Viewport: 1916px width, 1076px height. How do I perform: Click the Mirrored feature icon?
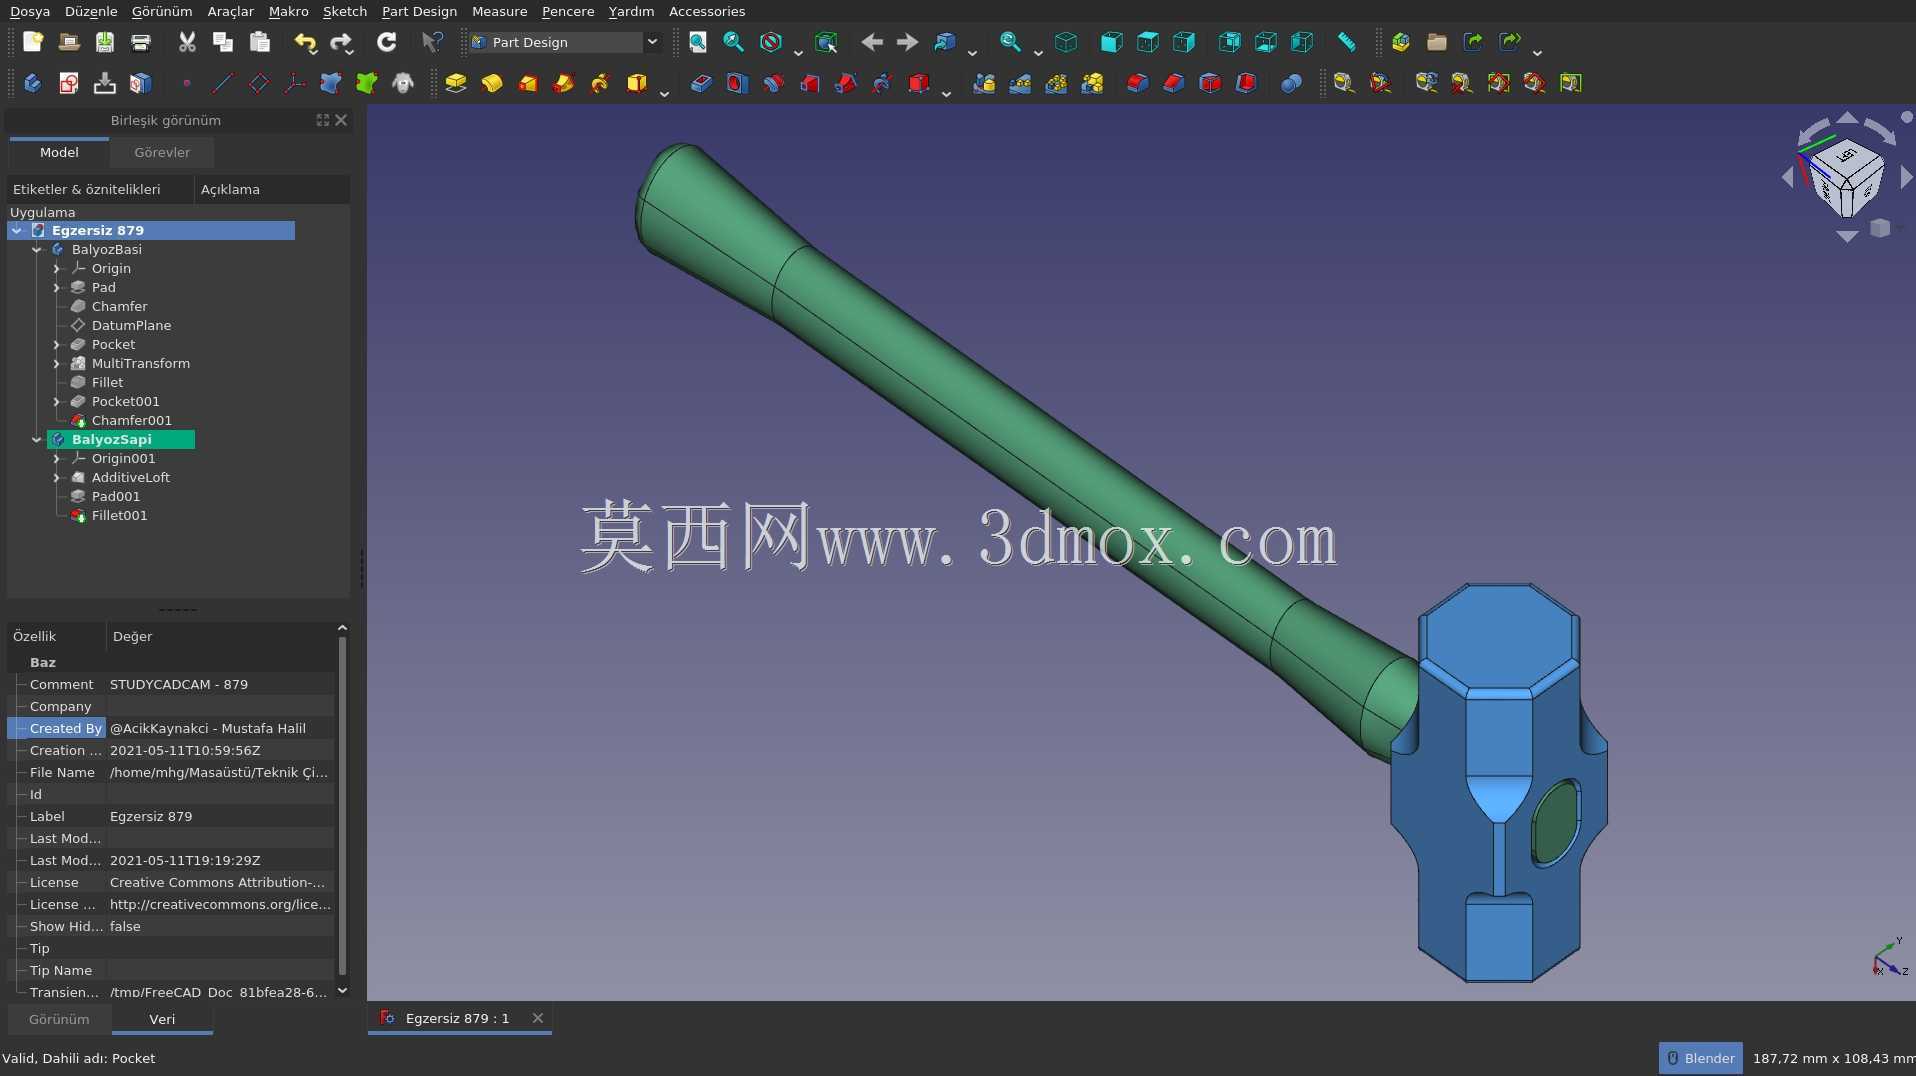984,83
